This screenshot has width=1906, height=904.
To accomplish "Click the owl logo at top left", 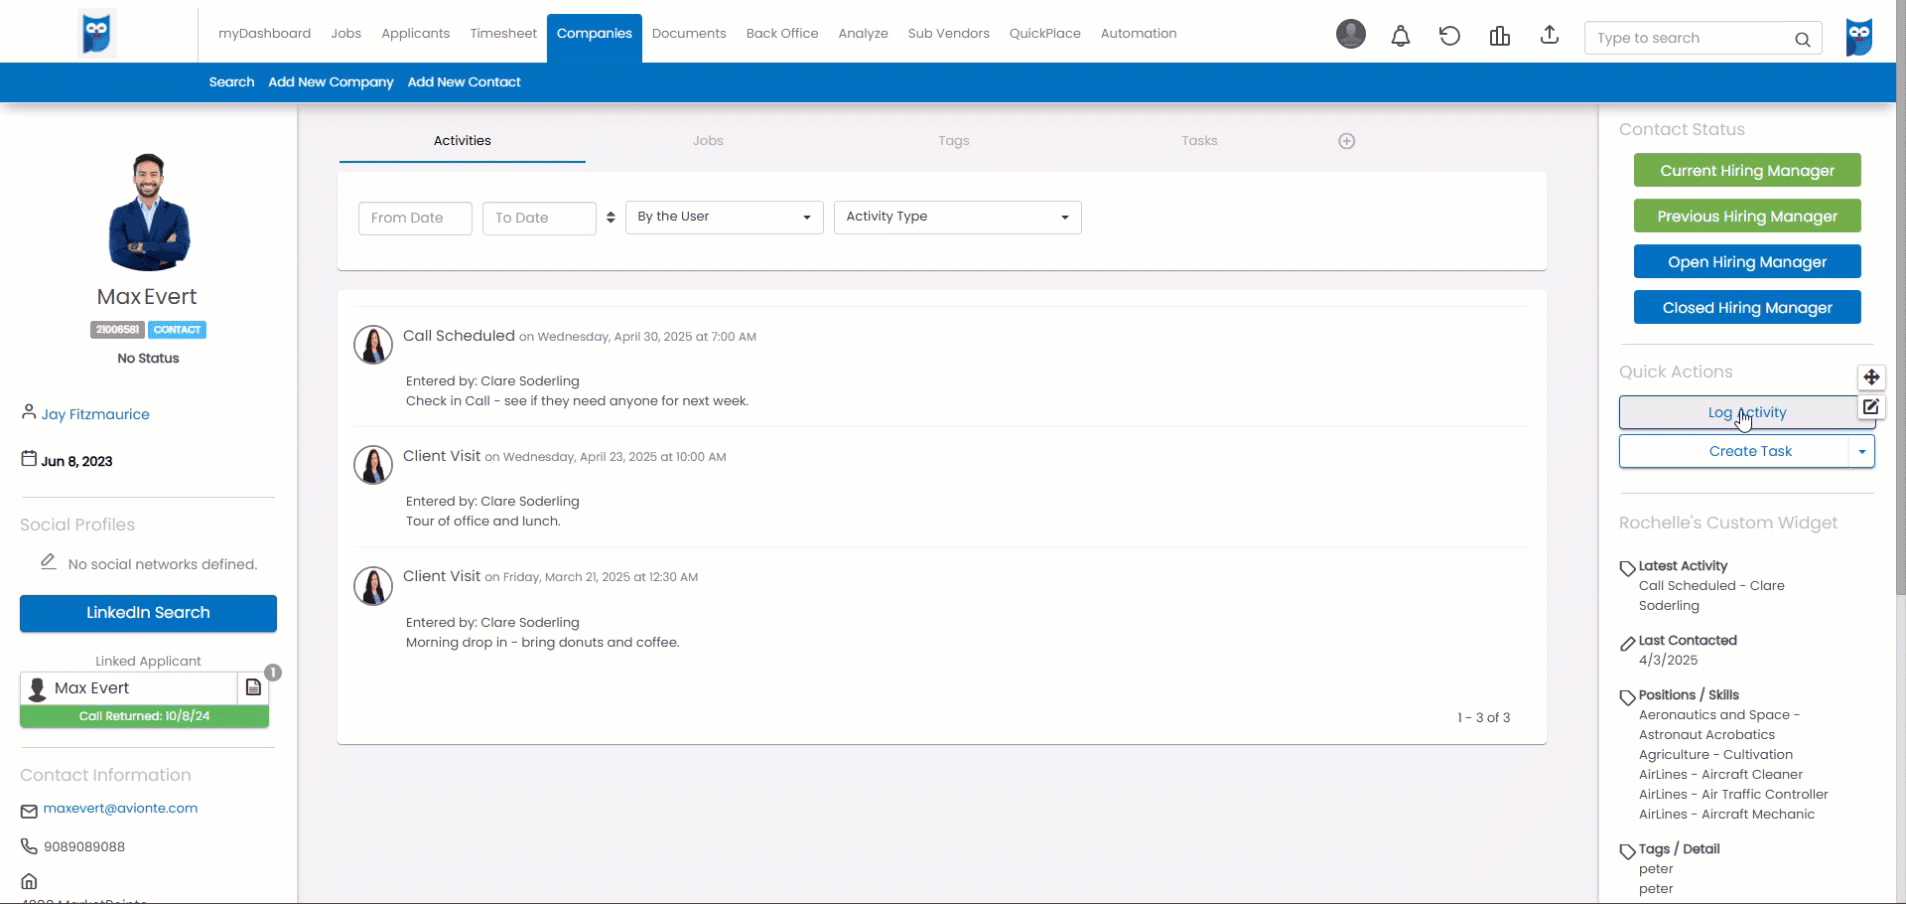I will [x=97, y=33].
